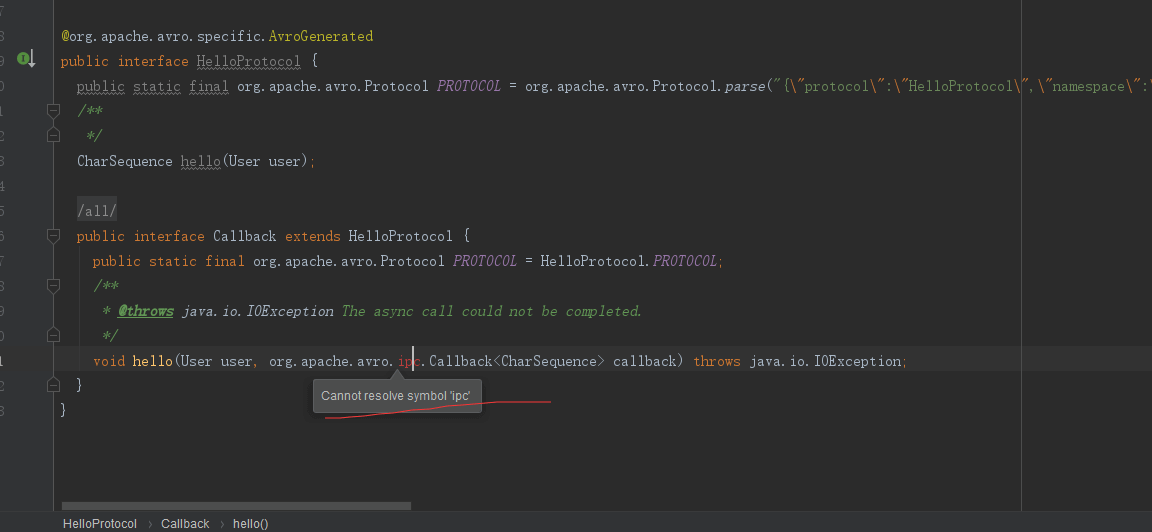Click fold end marker of first Javadoc comment
The height and width of the screenshot is (532, 1152).
pos(53,135)
